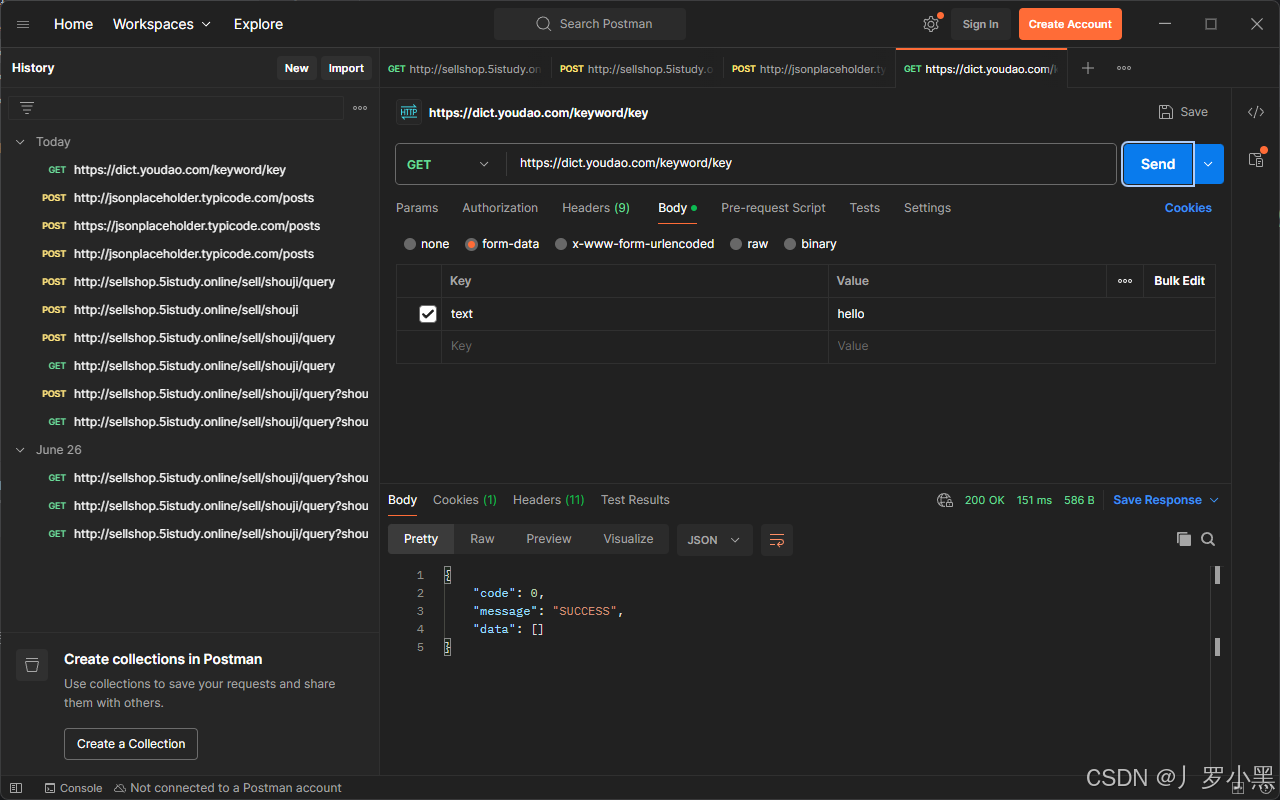The height and width of the screenshot is (800, 1280).
Task: Select the binary body type
Action: [x=790, y=244]
